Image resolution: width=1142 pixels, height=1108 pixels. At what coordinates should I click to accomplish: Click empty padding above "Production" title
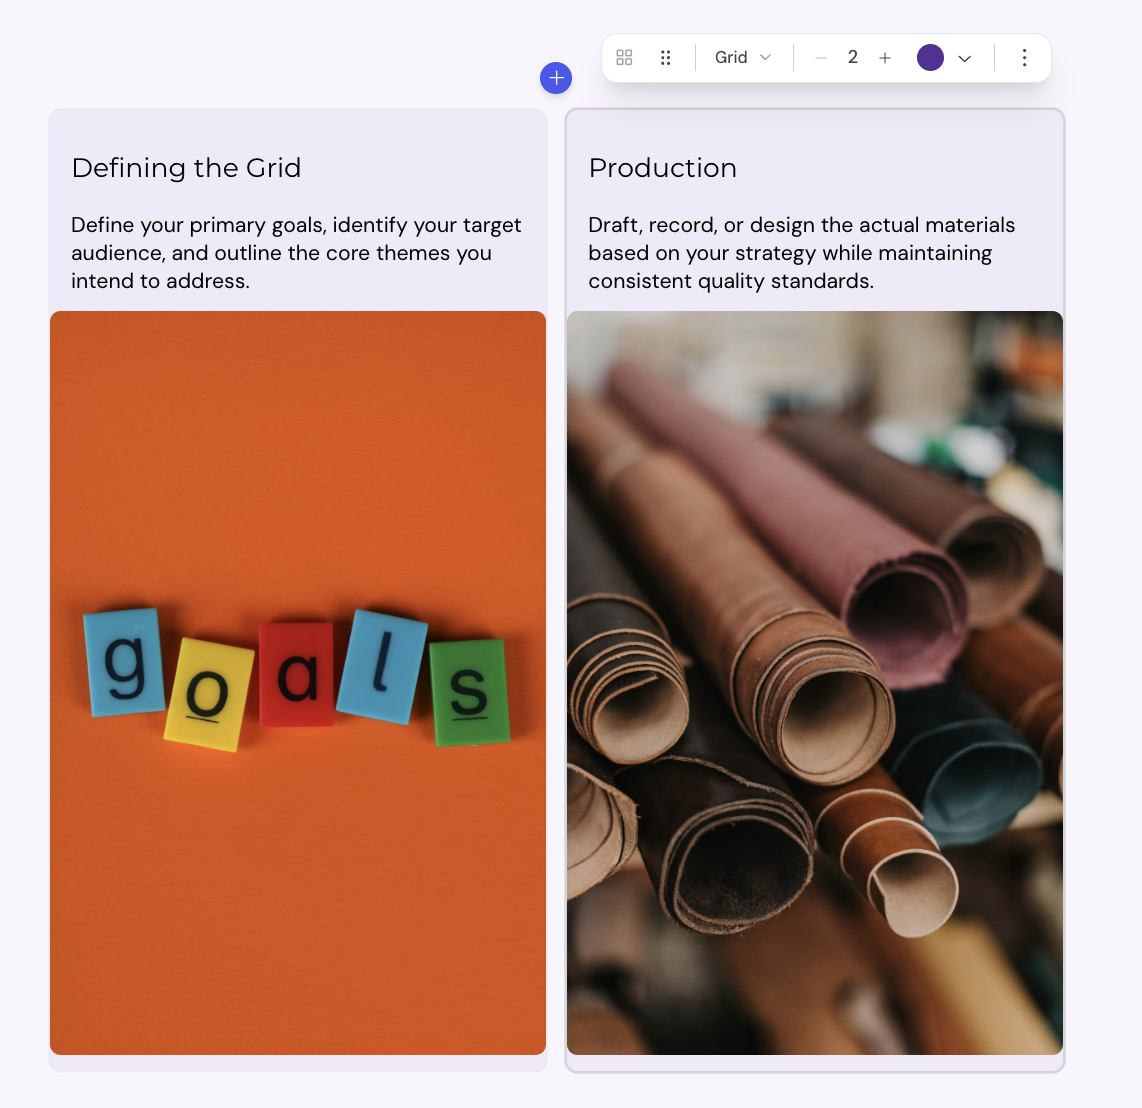coord(815,131)
